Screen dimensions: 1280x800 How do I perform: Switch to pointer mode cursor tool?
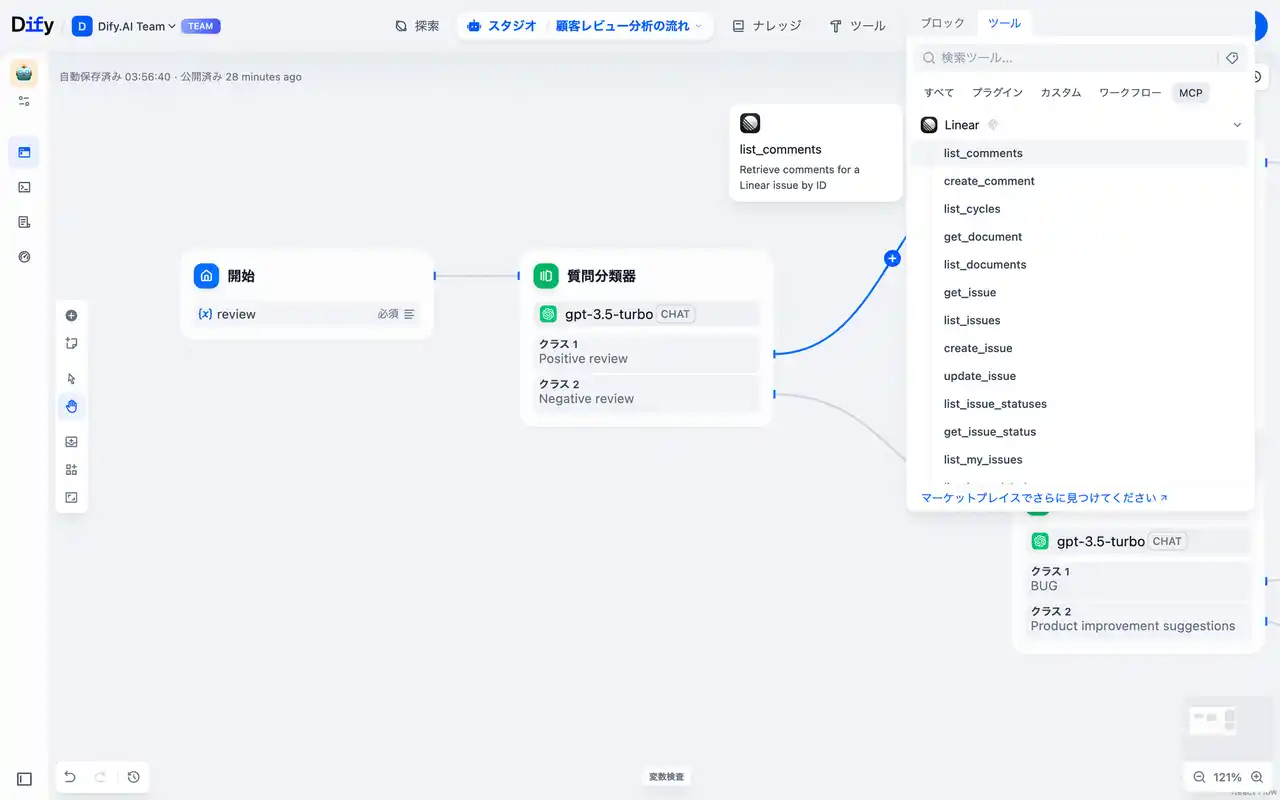coord(71,379)
